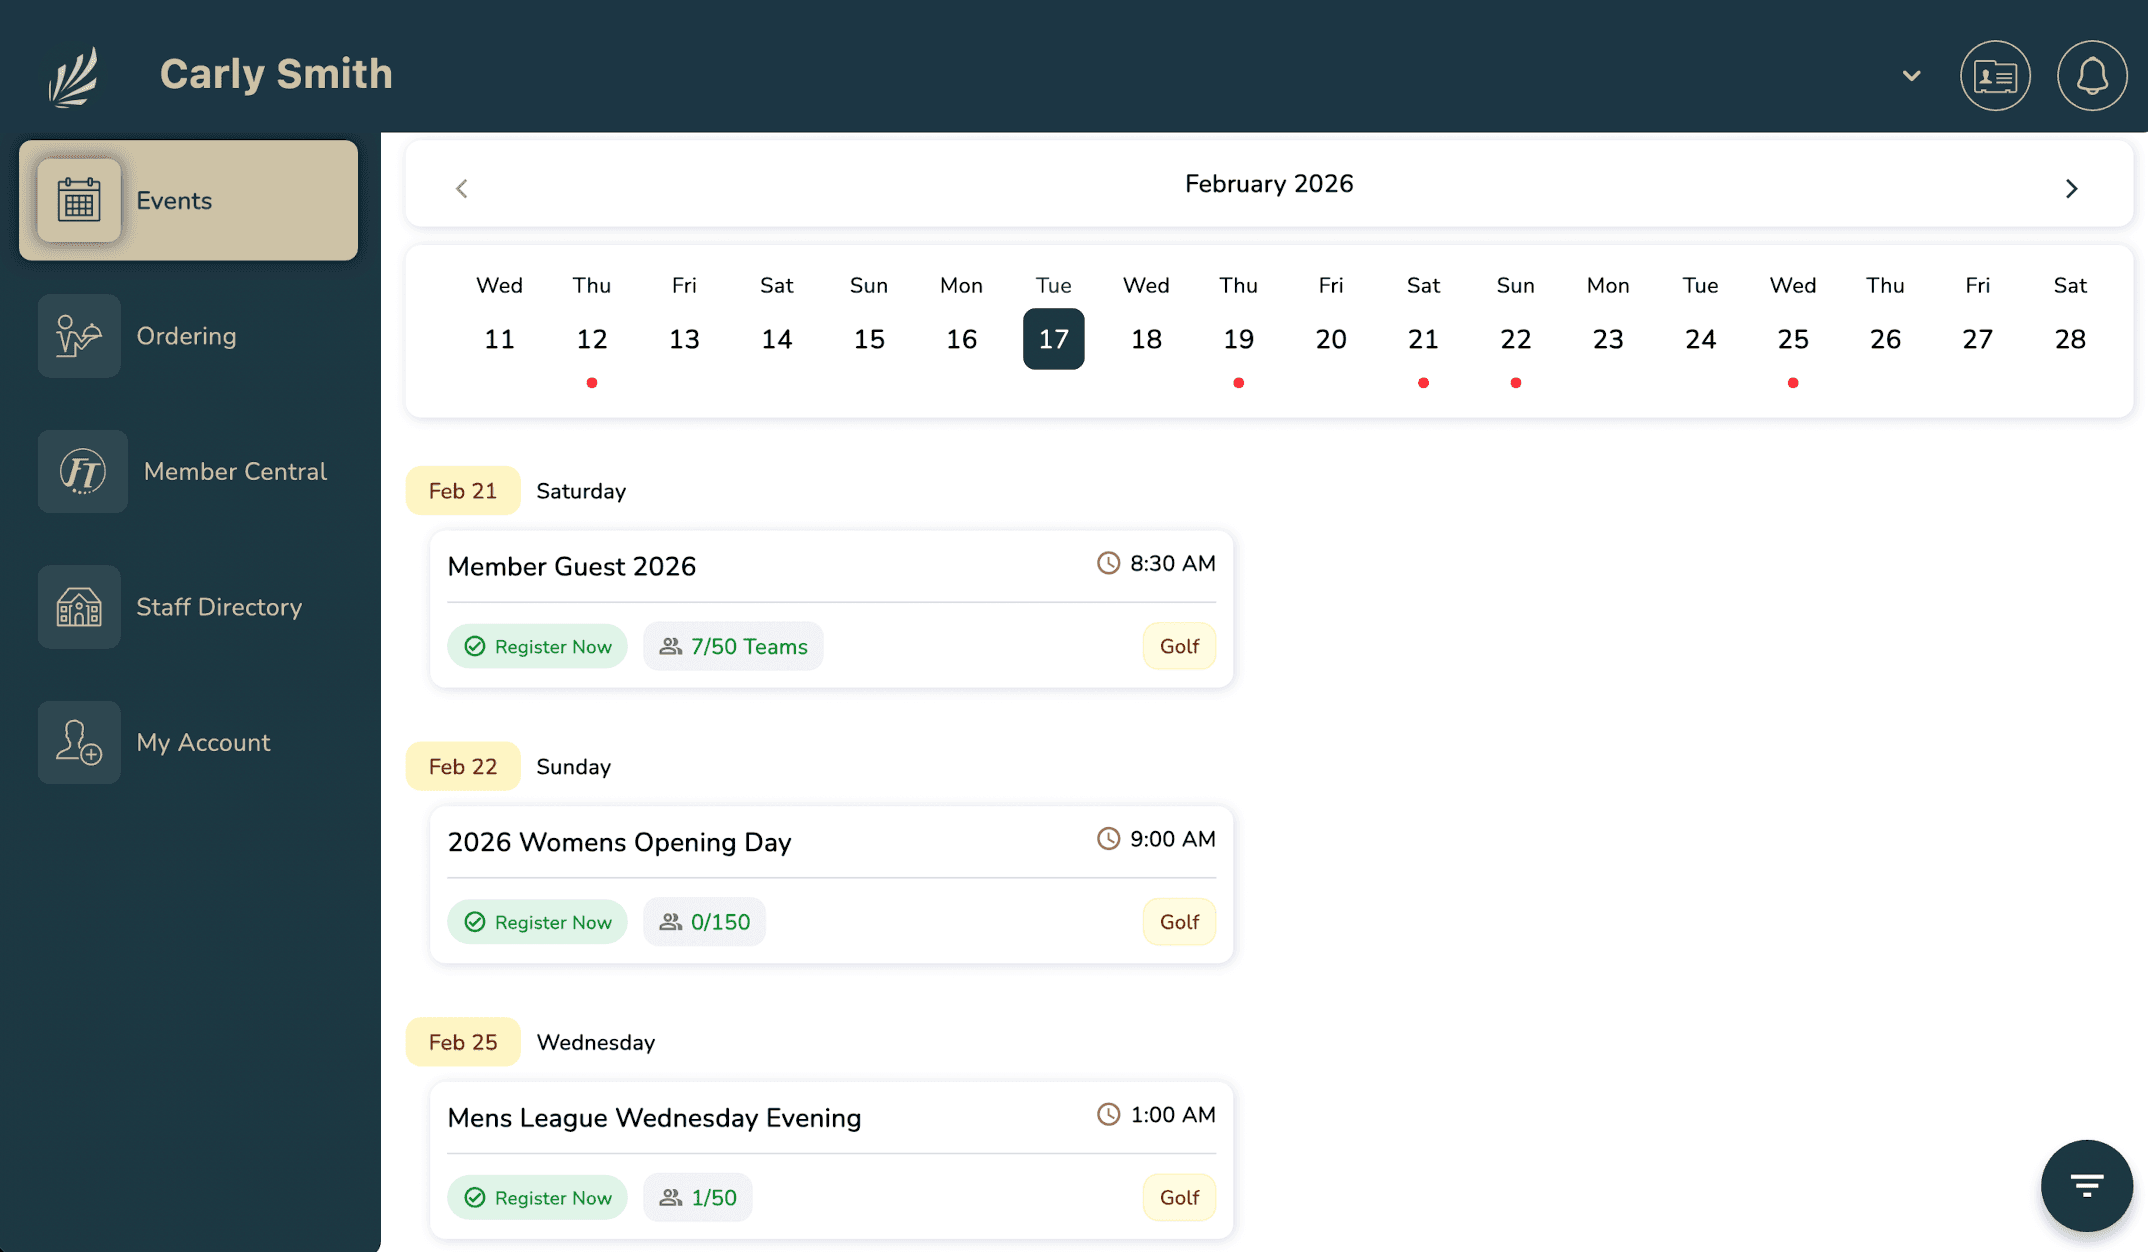The image size is (2148, 1252).
Task: Click the events filter floating button
Action: (2086, 1185)
